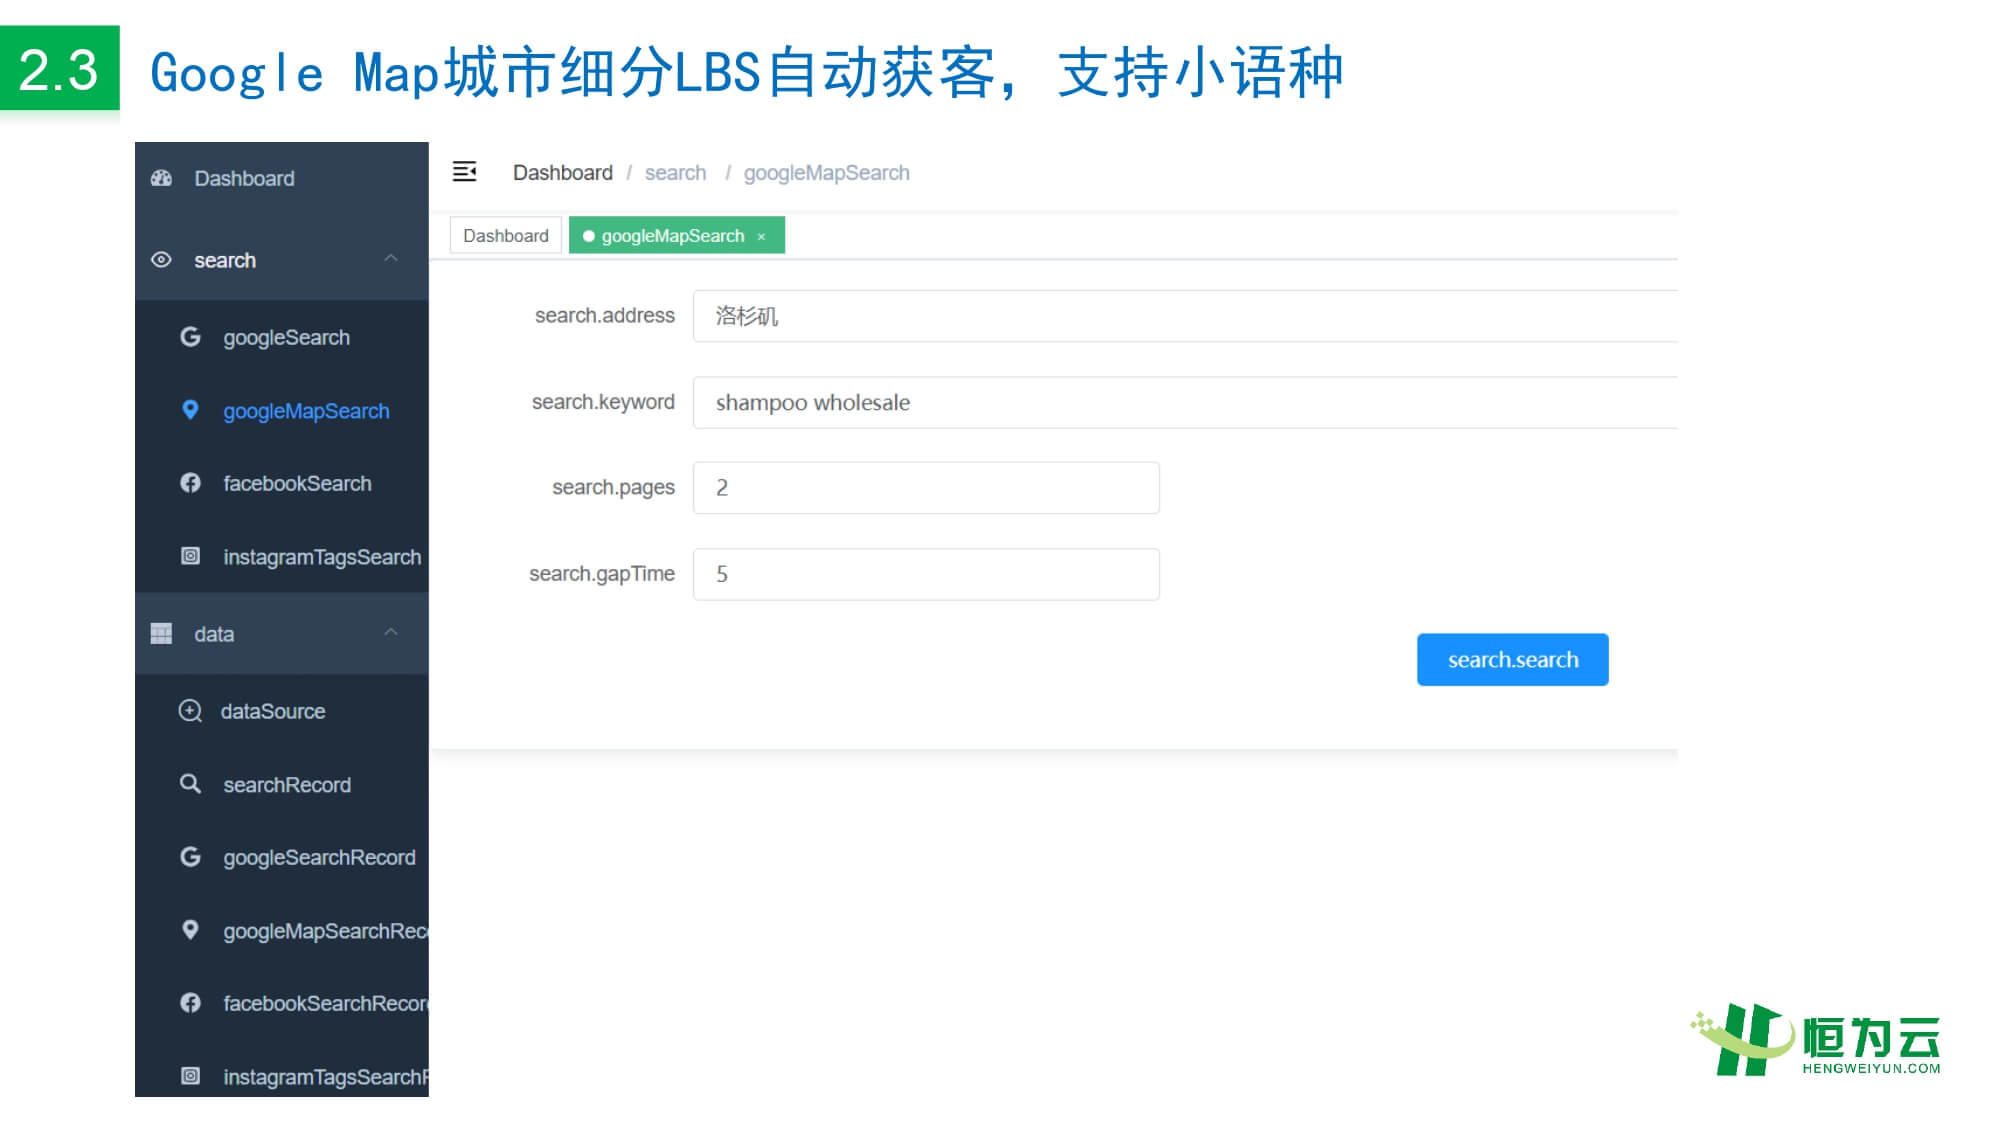Open googleSearch from the sidebar
This screenshot has height=1125, width=2000.
[282, 337]
